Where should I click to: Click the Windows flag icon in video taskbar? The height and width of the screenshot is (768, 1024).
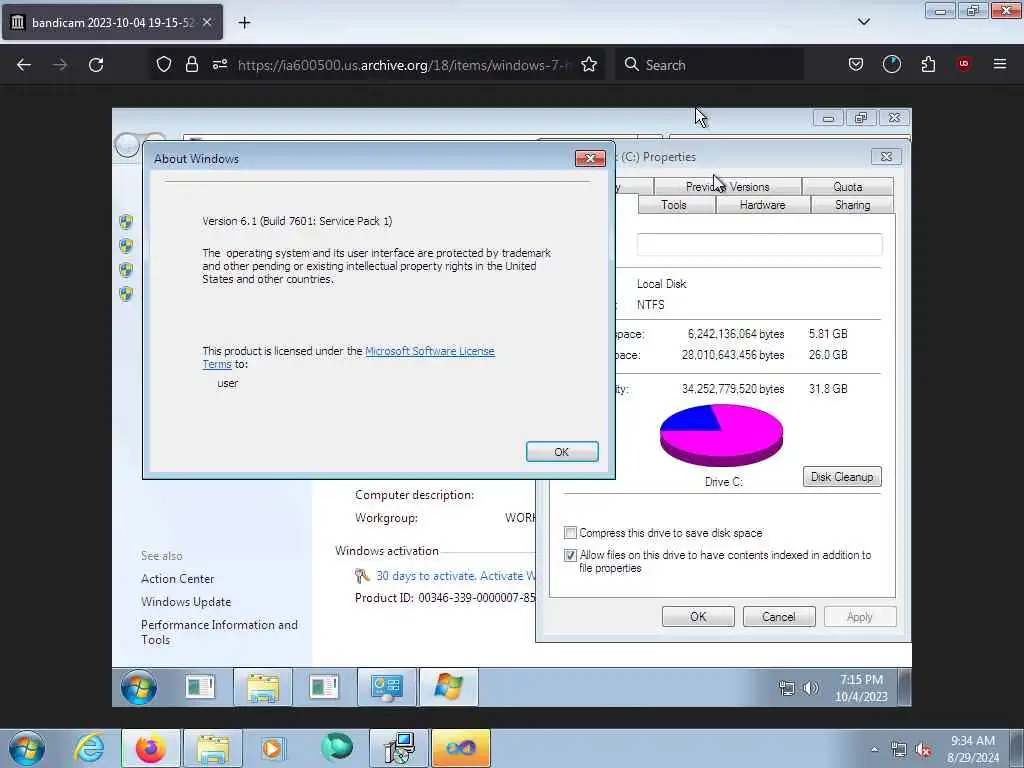click(449, 687)
